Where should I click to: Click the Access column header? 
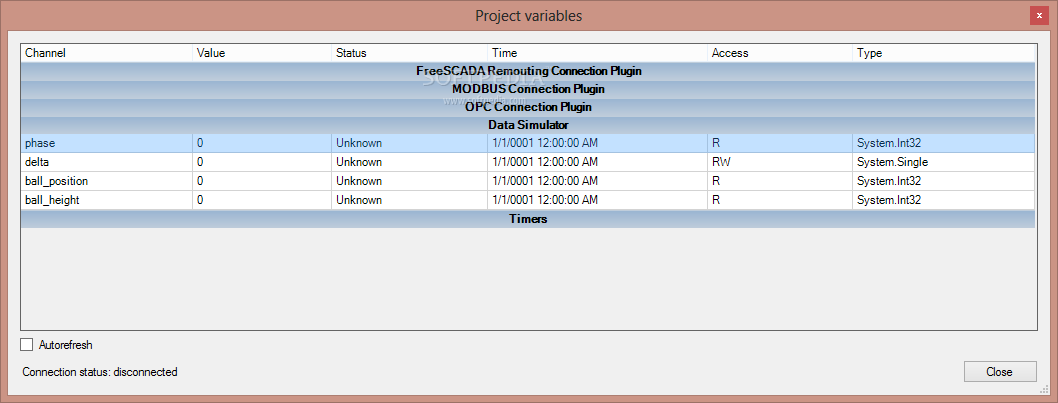780,53
